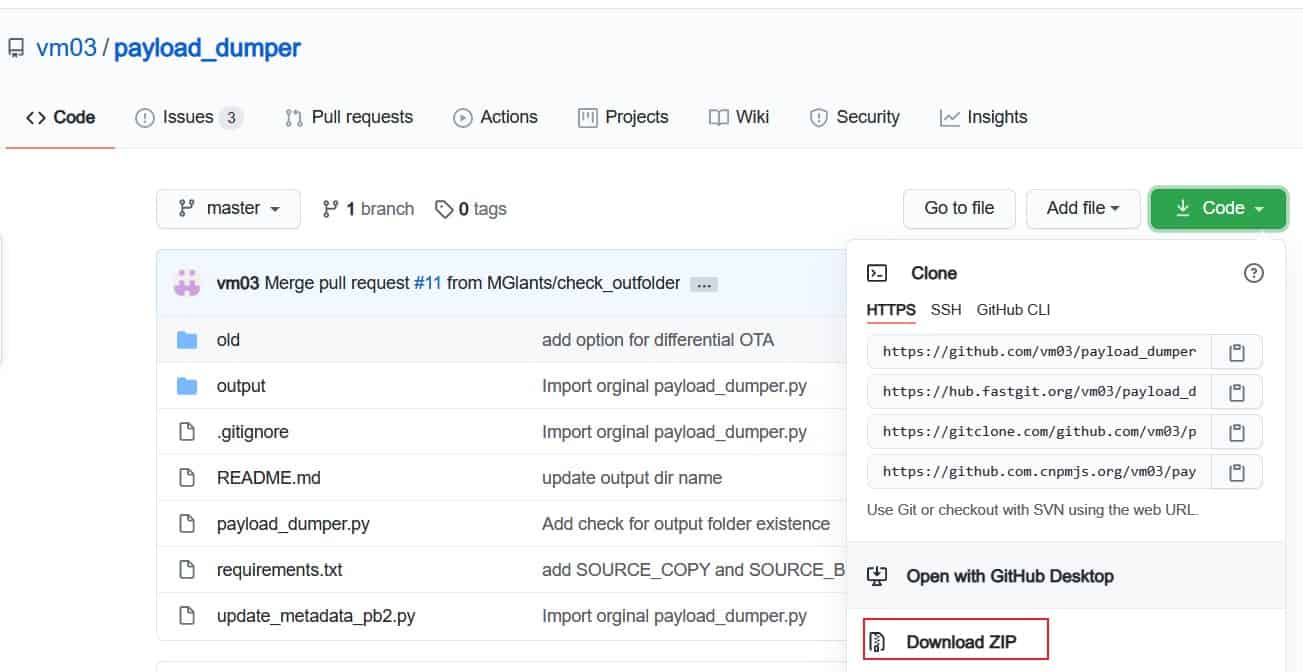Viewport: 1303px width, 672px height.
Task: Click the branch icon next to 1 branch
Action: click(x=330, y=208)
